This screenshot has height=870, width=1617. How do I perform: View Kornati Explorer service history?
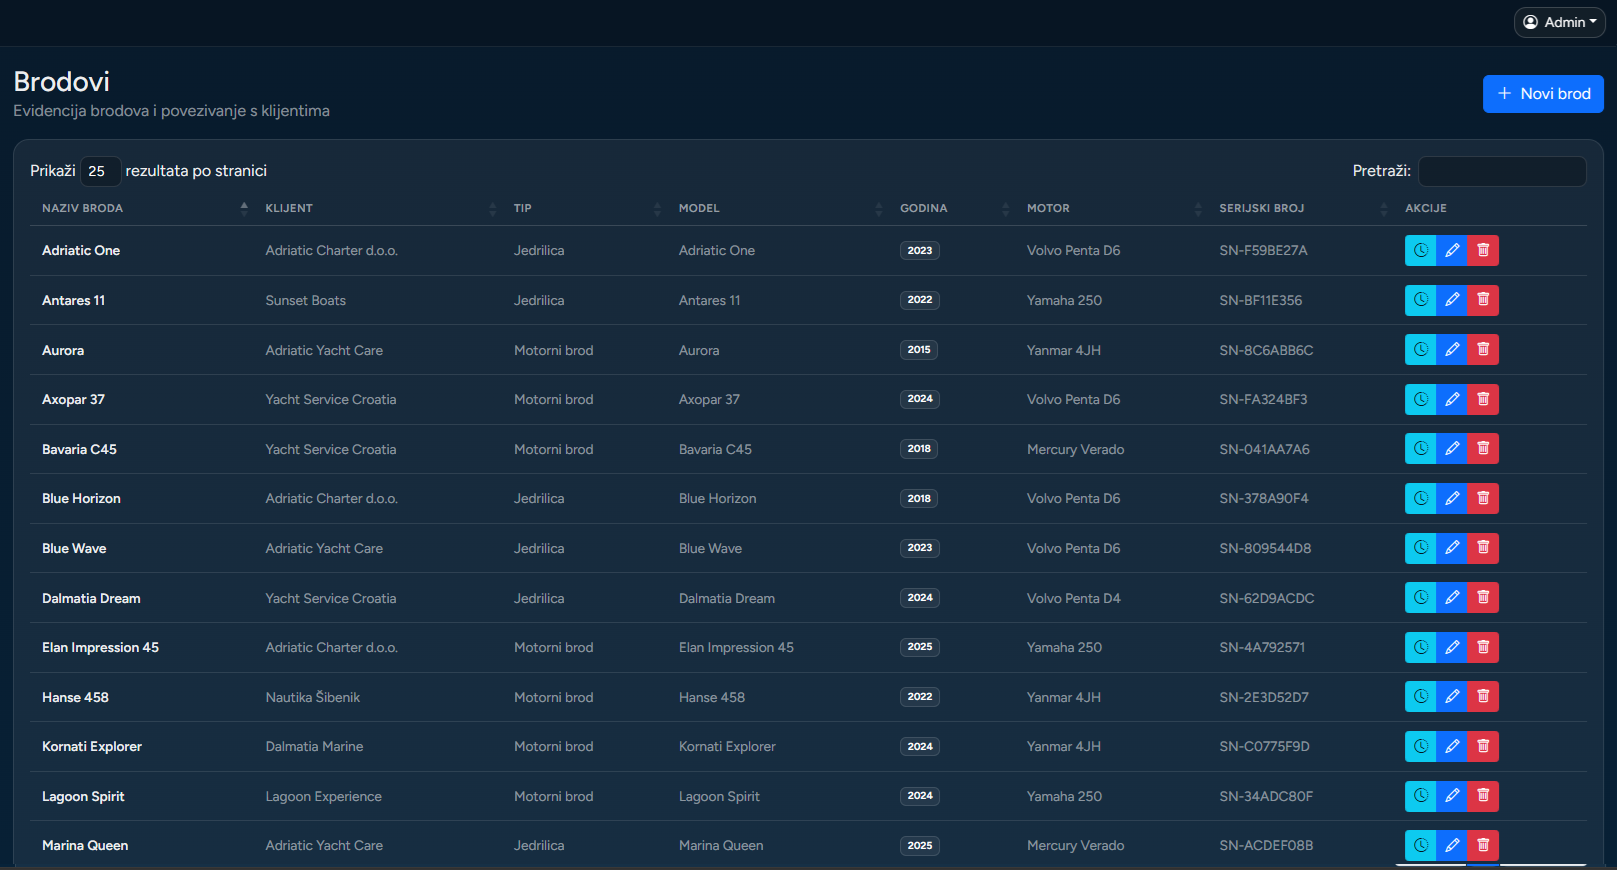1420,746
